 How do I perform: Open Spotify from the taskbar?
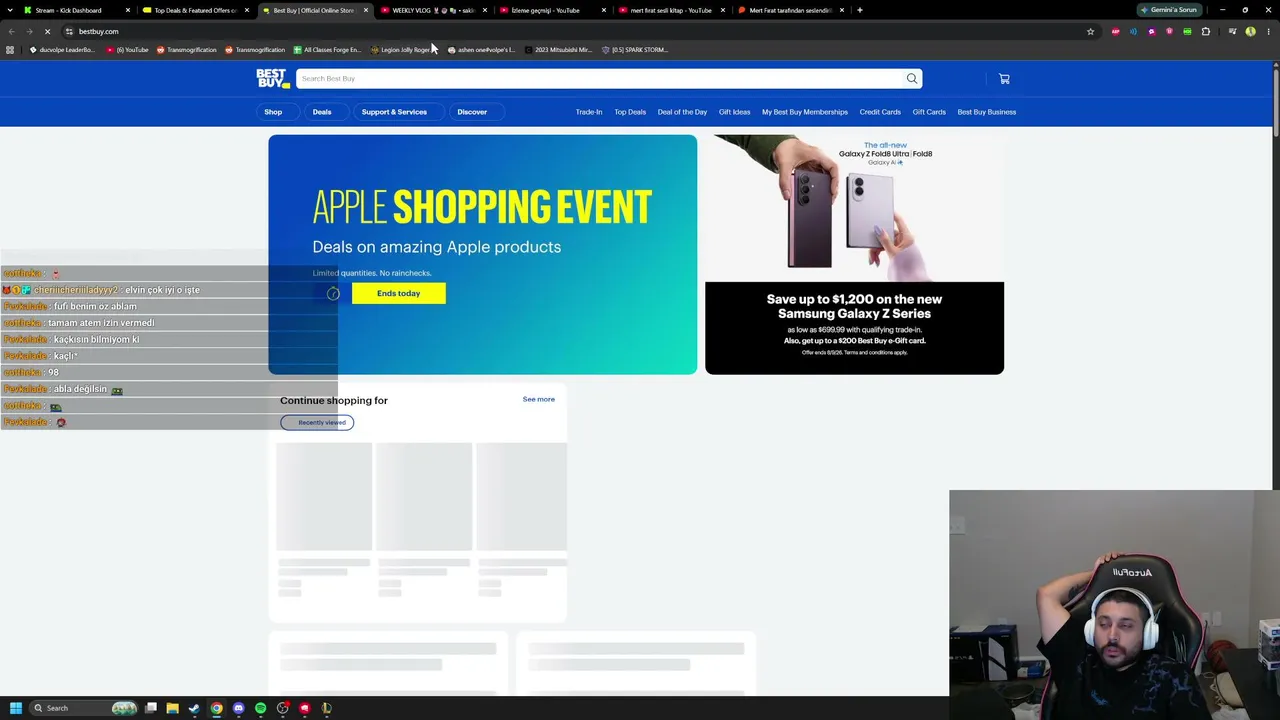pos(261,708)
